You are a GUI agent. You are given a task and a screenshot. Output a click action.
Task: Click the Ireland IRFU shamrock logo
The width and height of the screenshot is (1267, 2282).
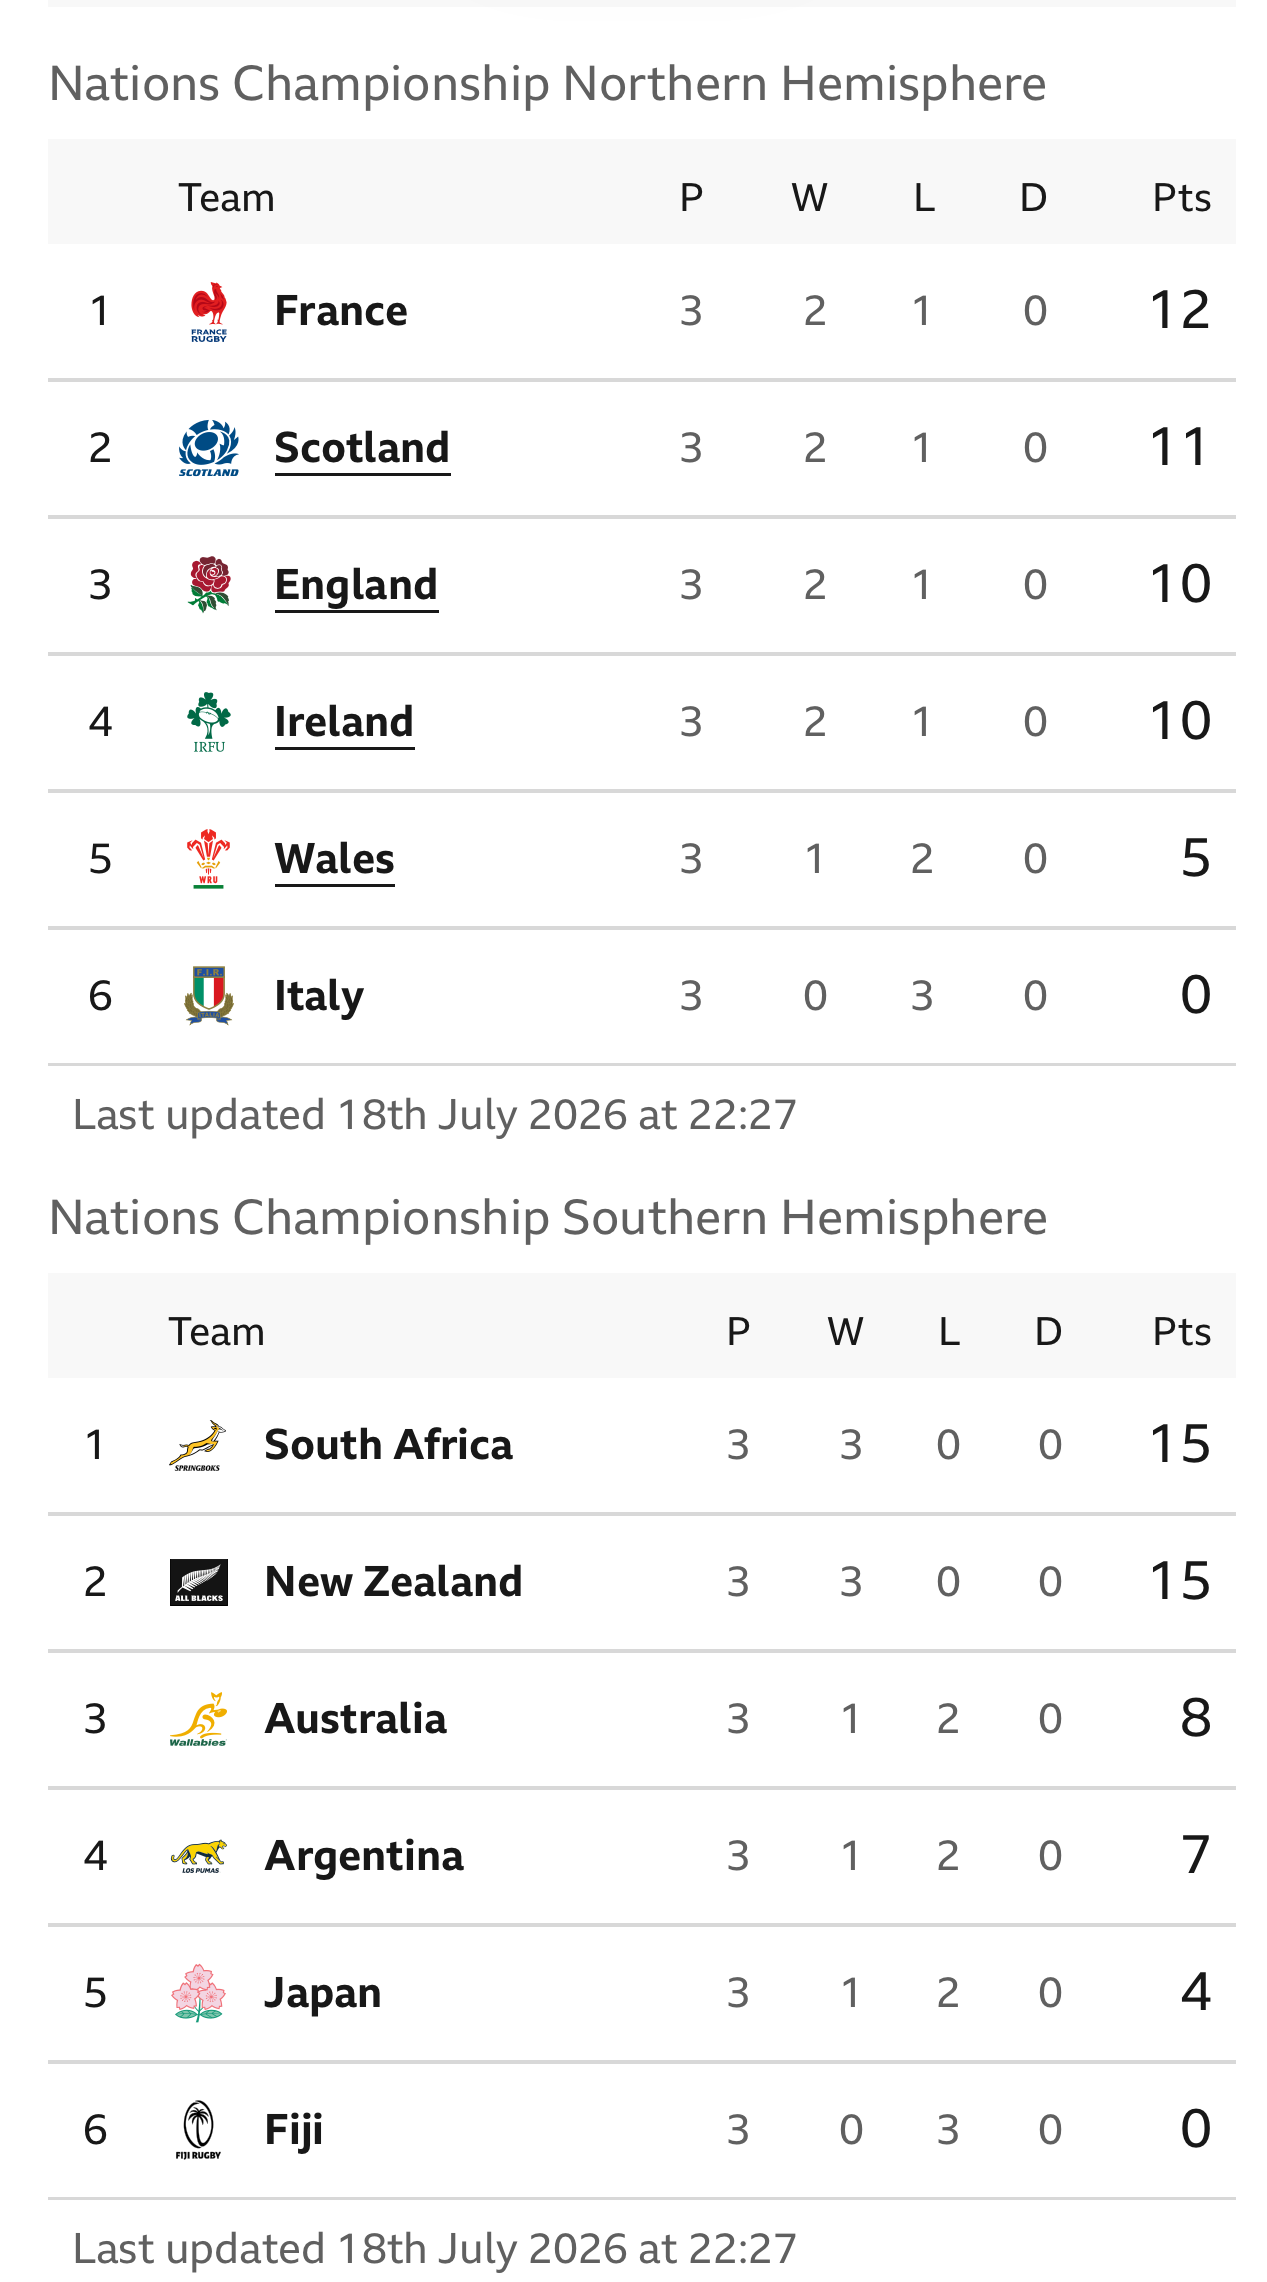click(209, 721)
